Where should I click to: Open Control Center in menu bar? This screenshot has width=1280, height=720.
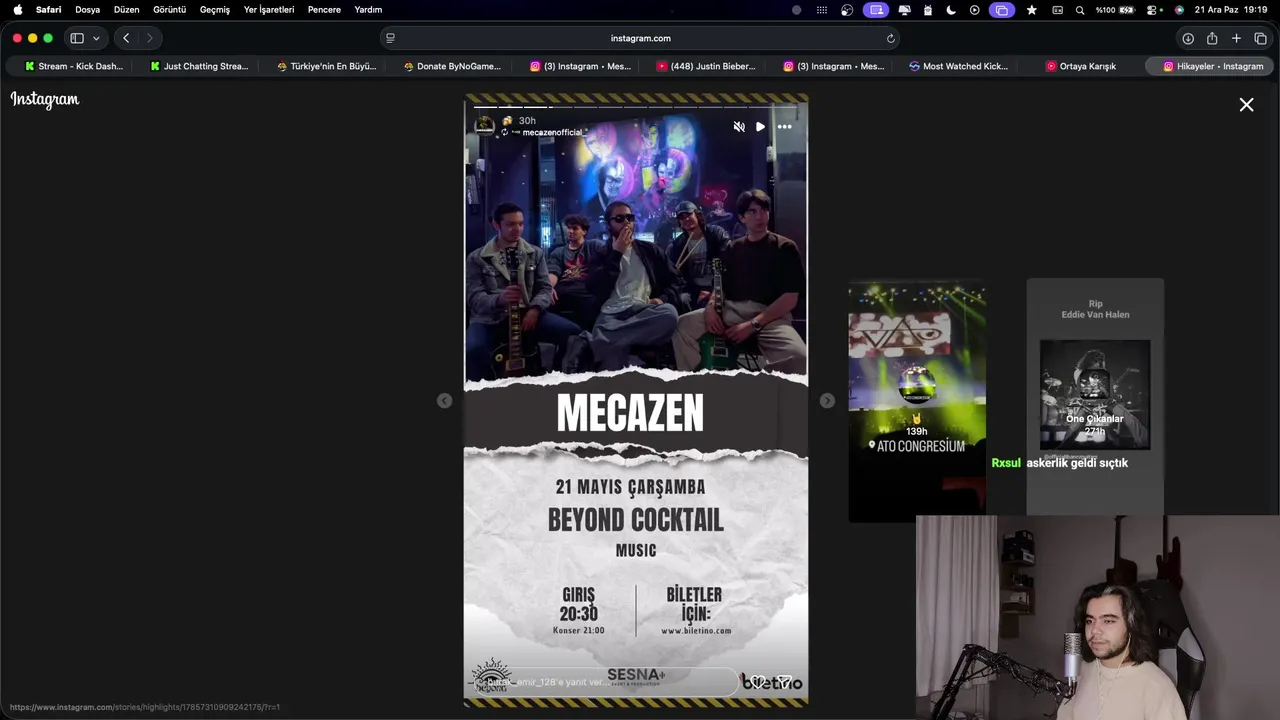tap(1153, 10)
